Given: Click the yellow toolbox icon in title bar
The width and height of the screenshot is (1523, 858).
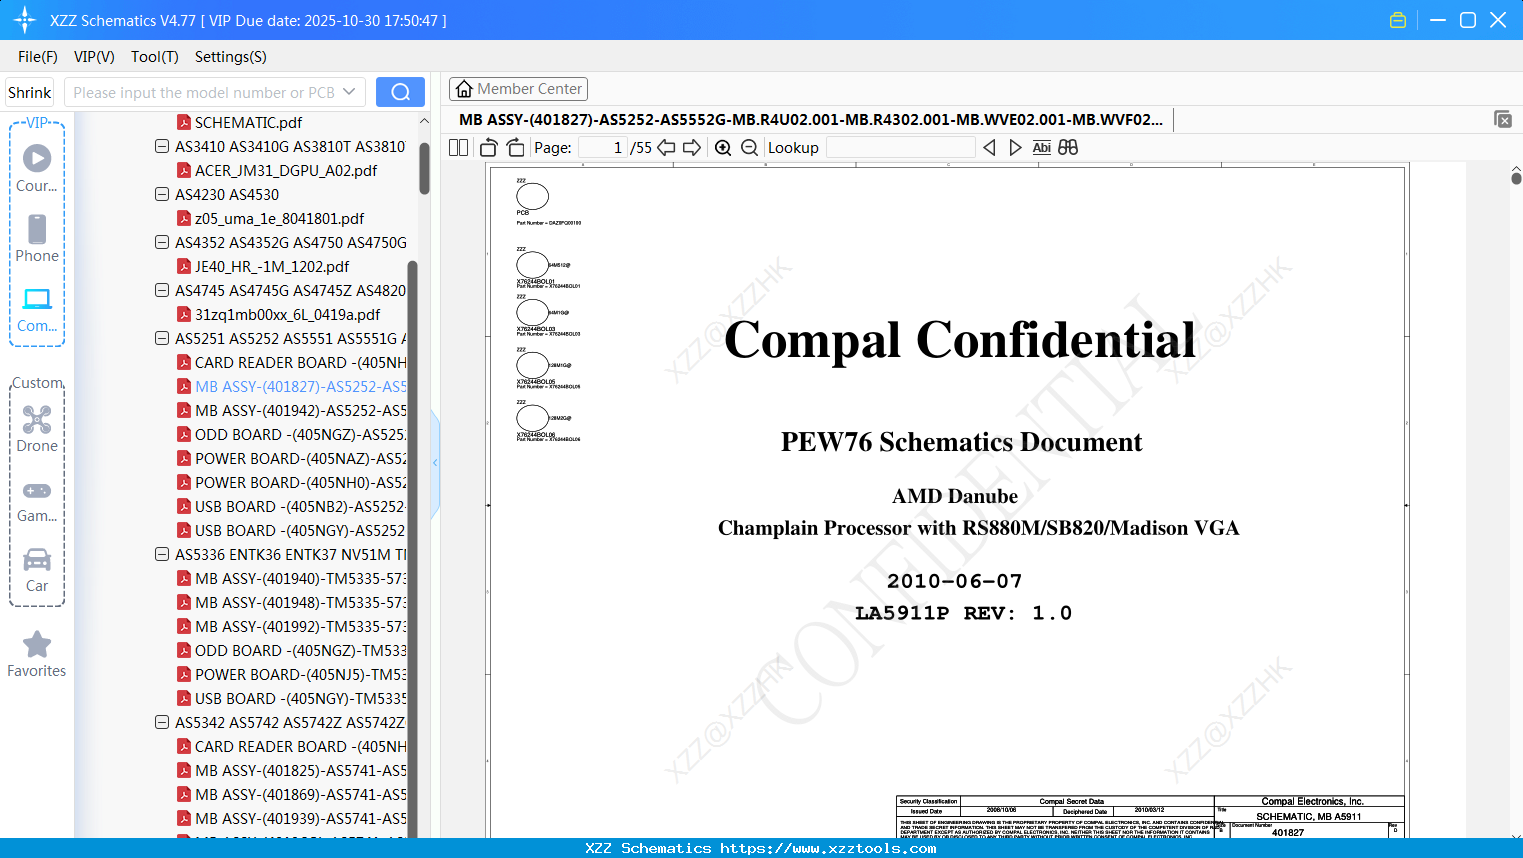Looking at the screenshot, I should [1398, 20].
